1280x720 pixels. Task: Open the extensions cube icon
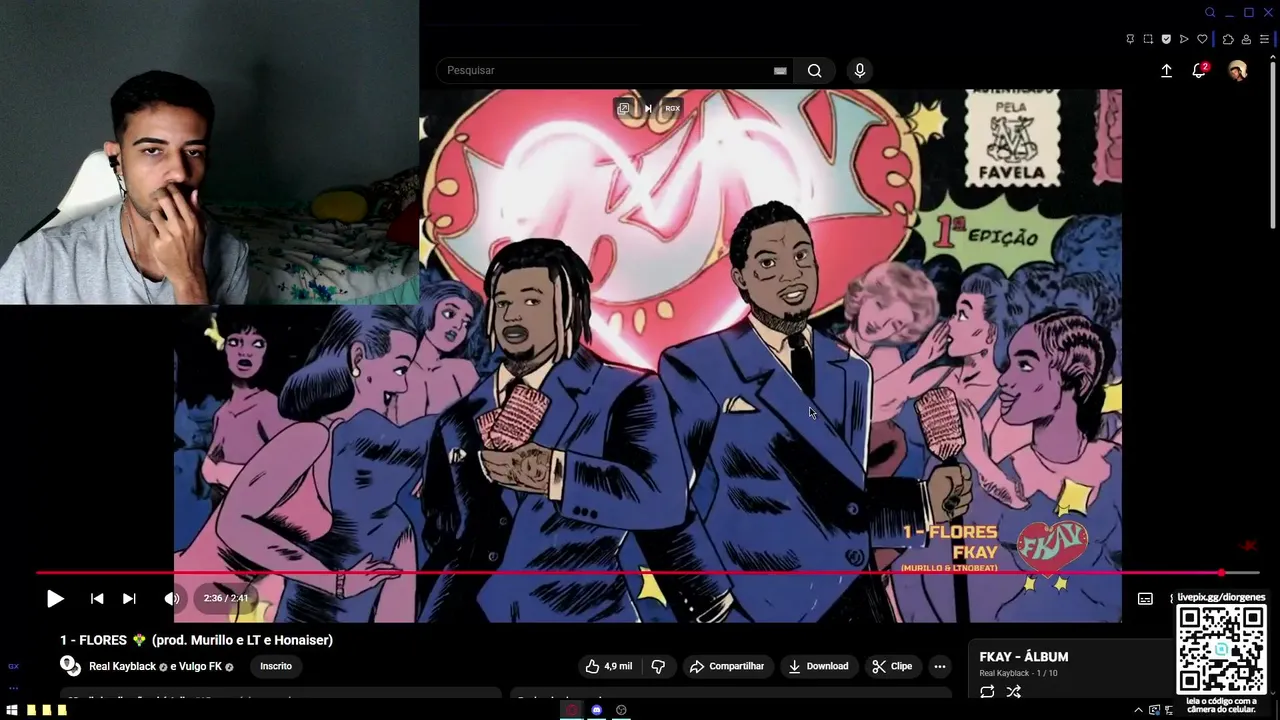(x=1228, y=39)
